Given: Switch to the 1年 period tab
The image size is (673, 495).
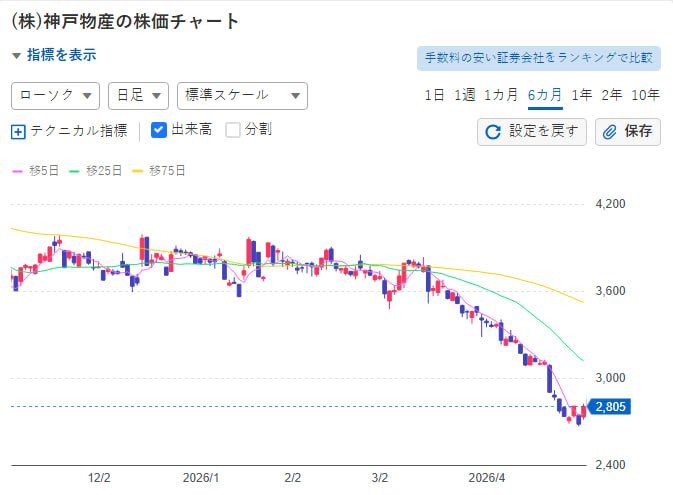Looking at the screenshot, I should [582, 95].
